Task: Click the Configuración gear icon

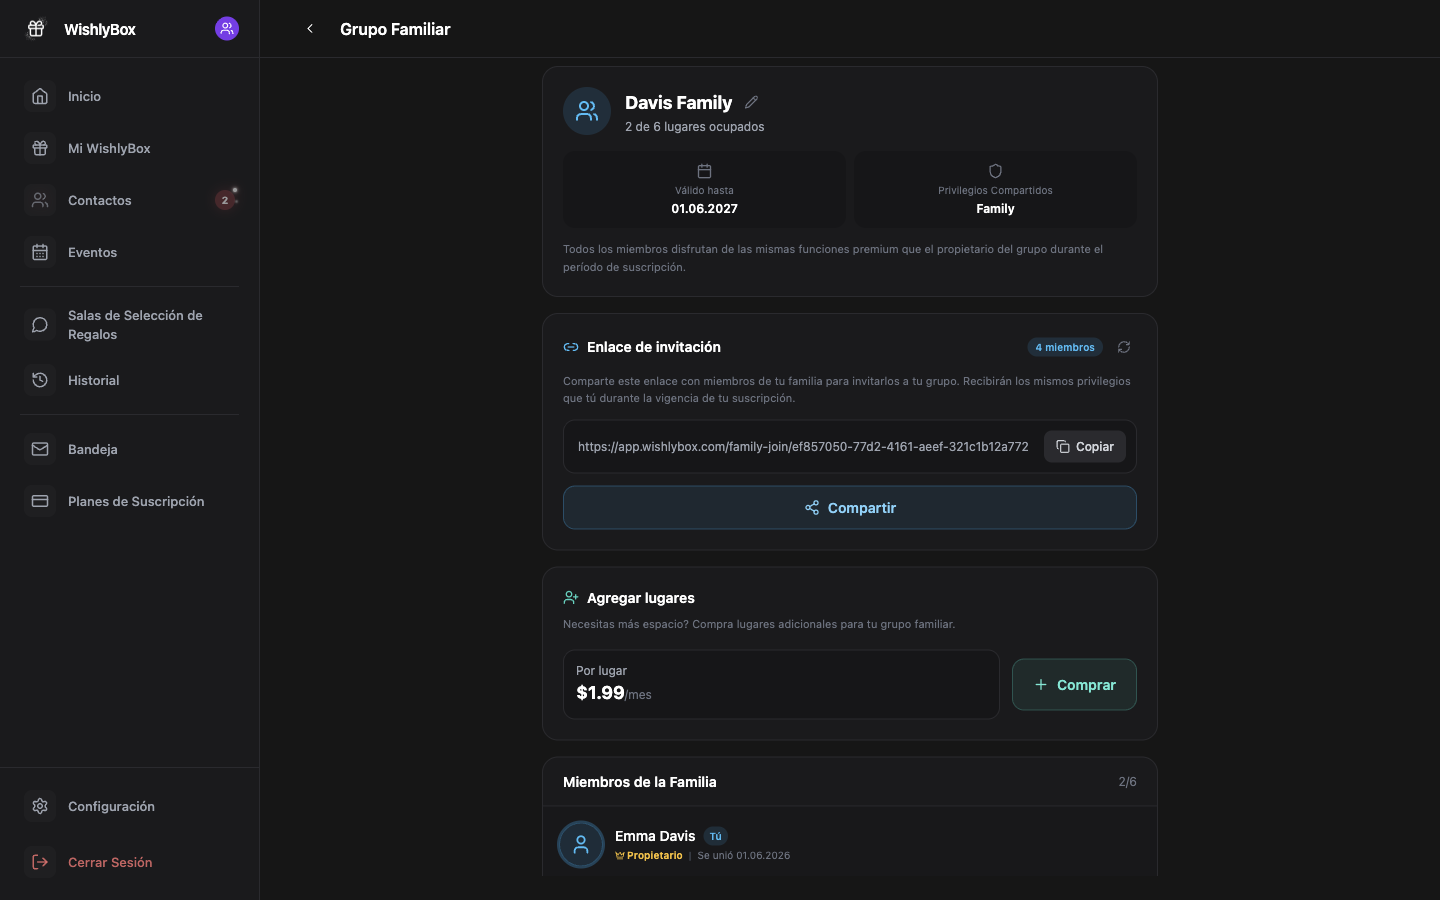Action: pyautogui.click(x=40, y=806)
